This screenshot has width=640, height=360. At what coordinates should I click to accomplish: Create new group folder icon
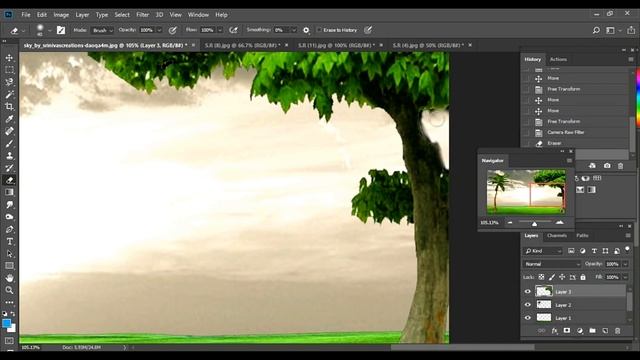pyautogui.click(x=592, y=331)
